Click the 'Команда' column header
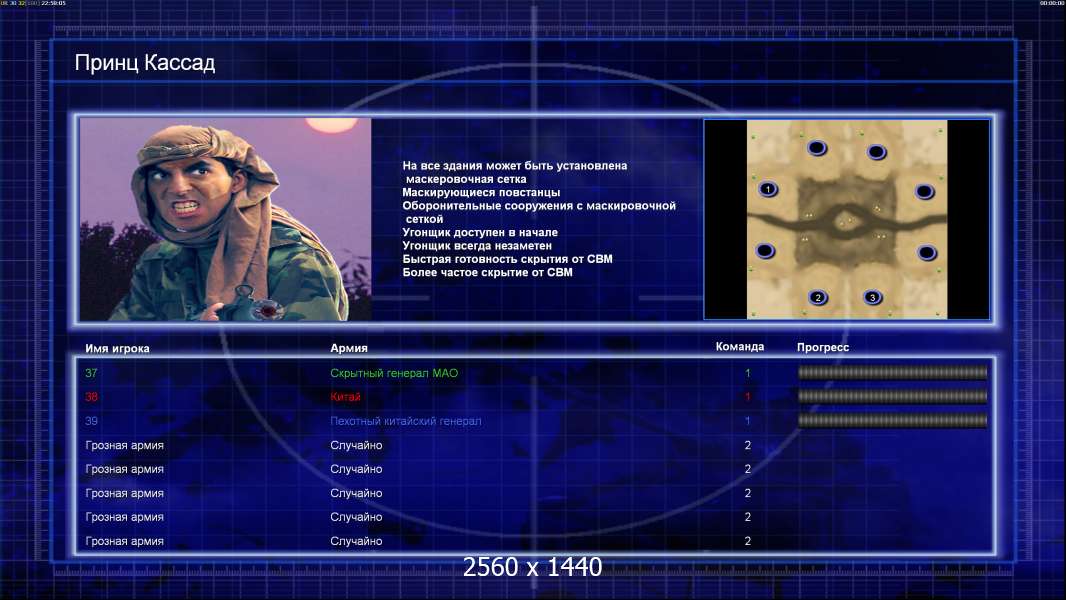Image resolution: width=1066 pixels, height=600 pixels. coord(740,347)
